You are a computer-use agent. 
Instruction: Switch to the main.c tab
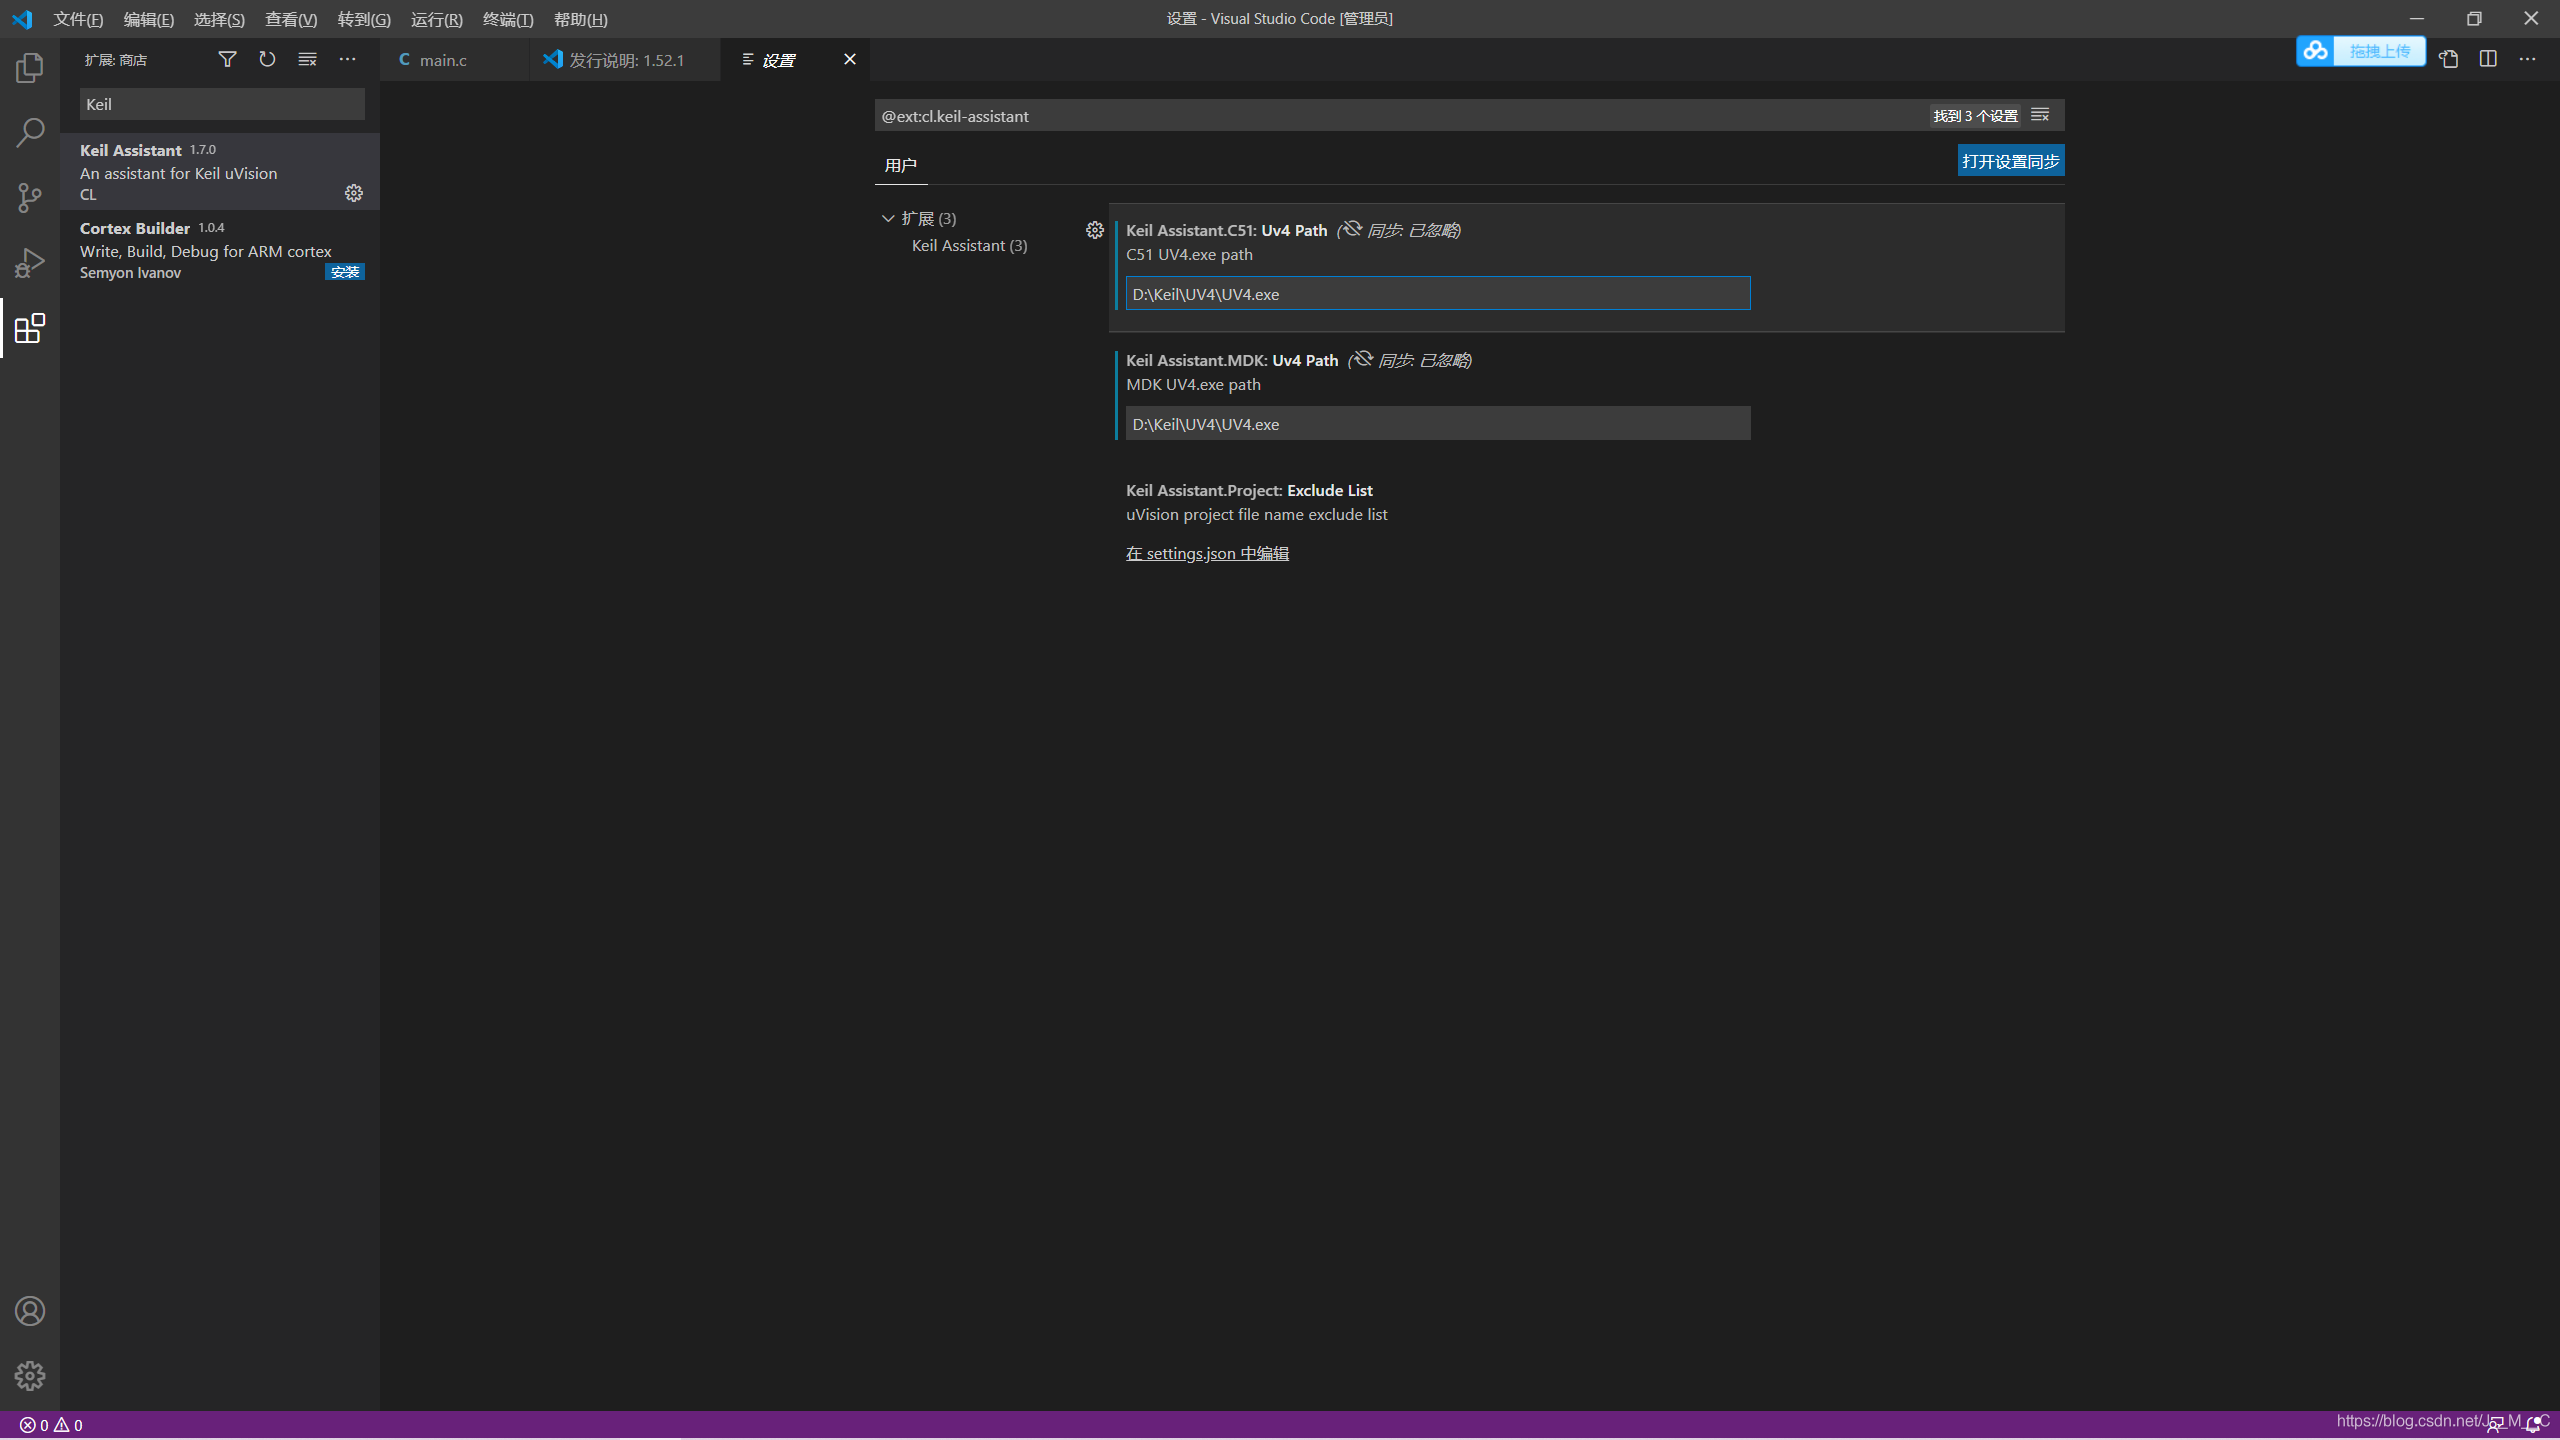pos(455,60)
